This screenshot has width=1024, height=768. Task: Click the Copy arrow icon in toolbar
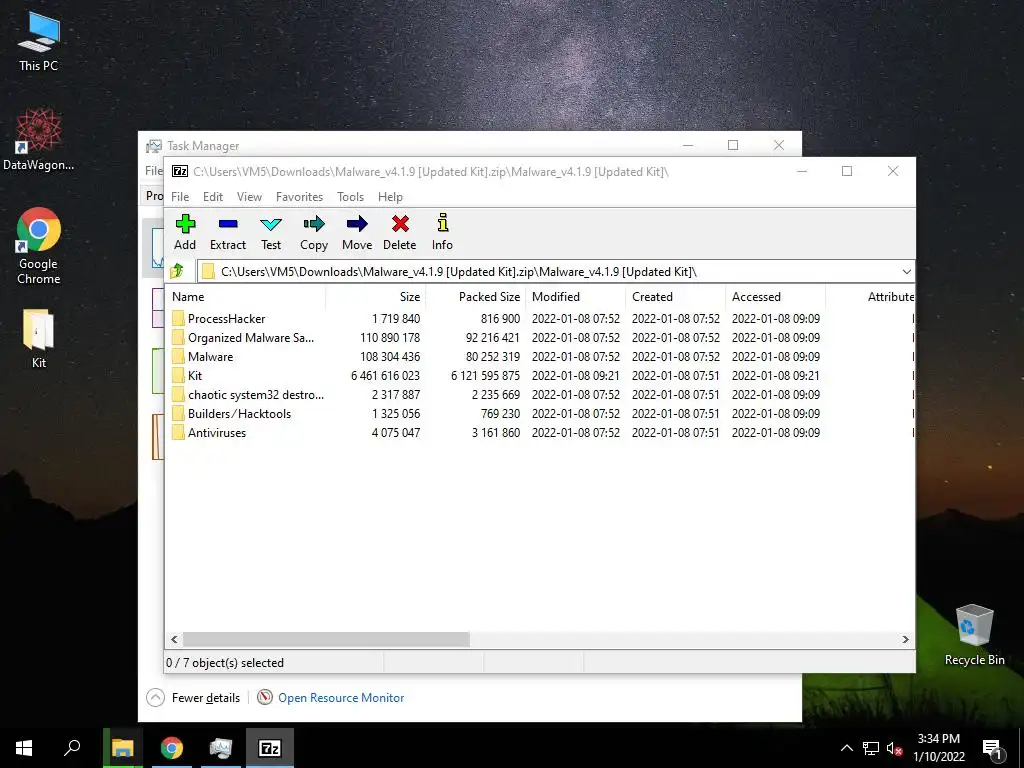click(x=314, y=224)
